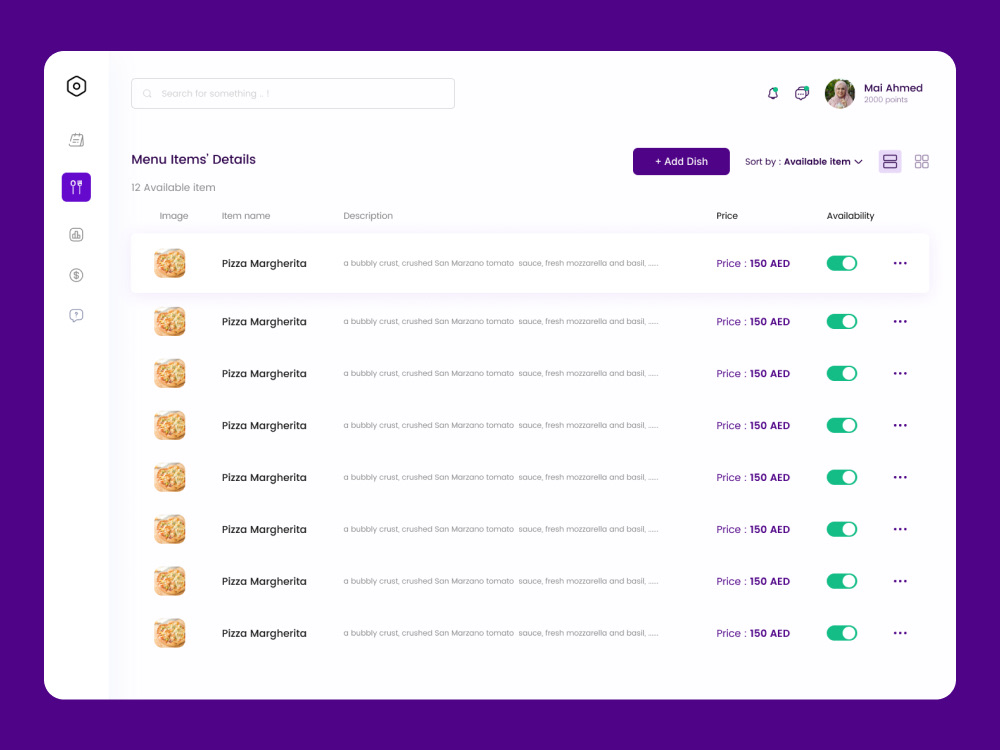
Task: Toggle availability of seventh Pizza Margherita row
Action: 841,581
